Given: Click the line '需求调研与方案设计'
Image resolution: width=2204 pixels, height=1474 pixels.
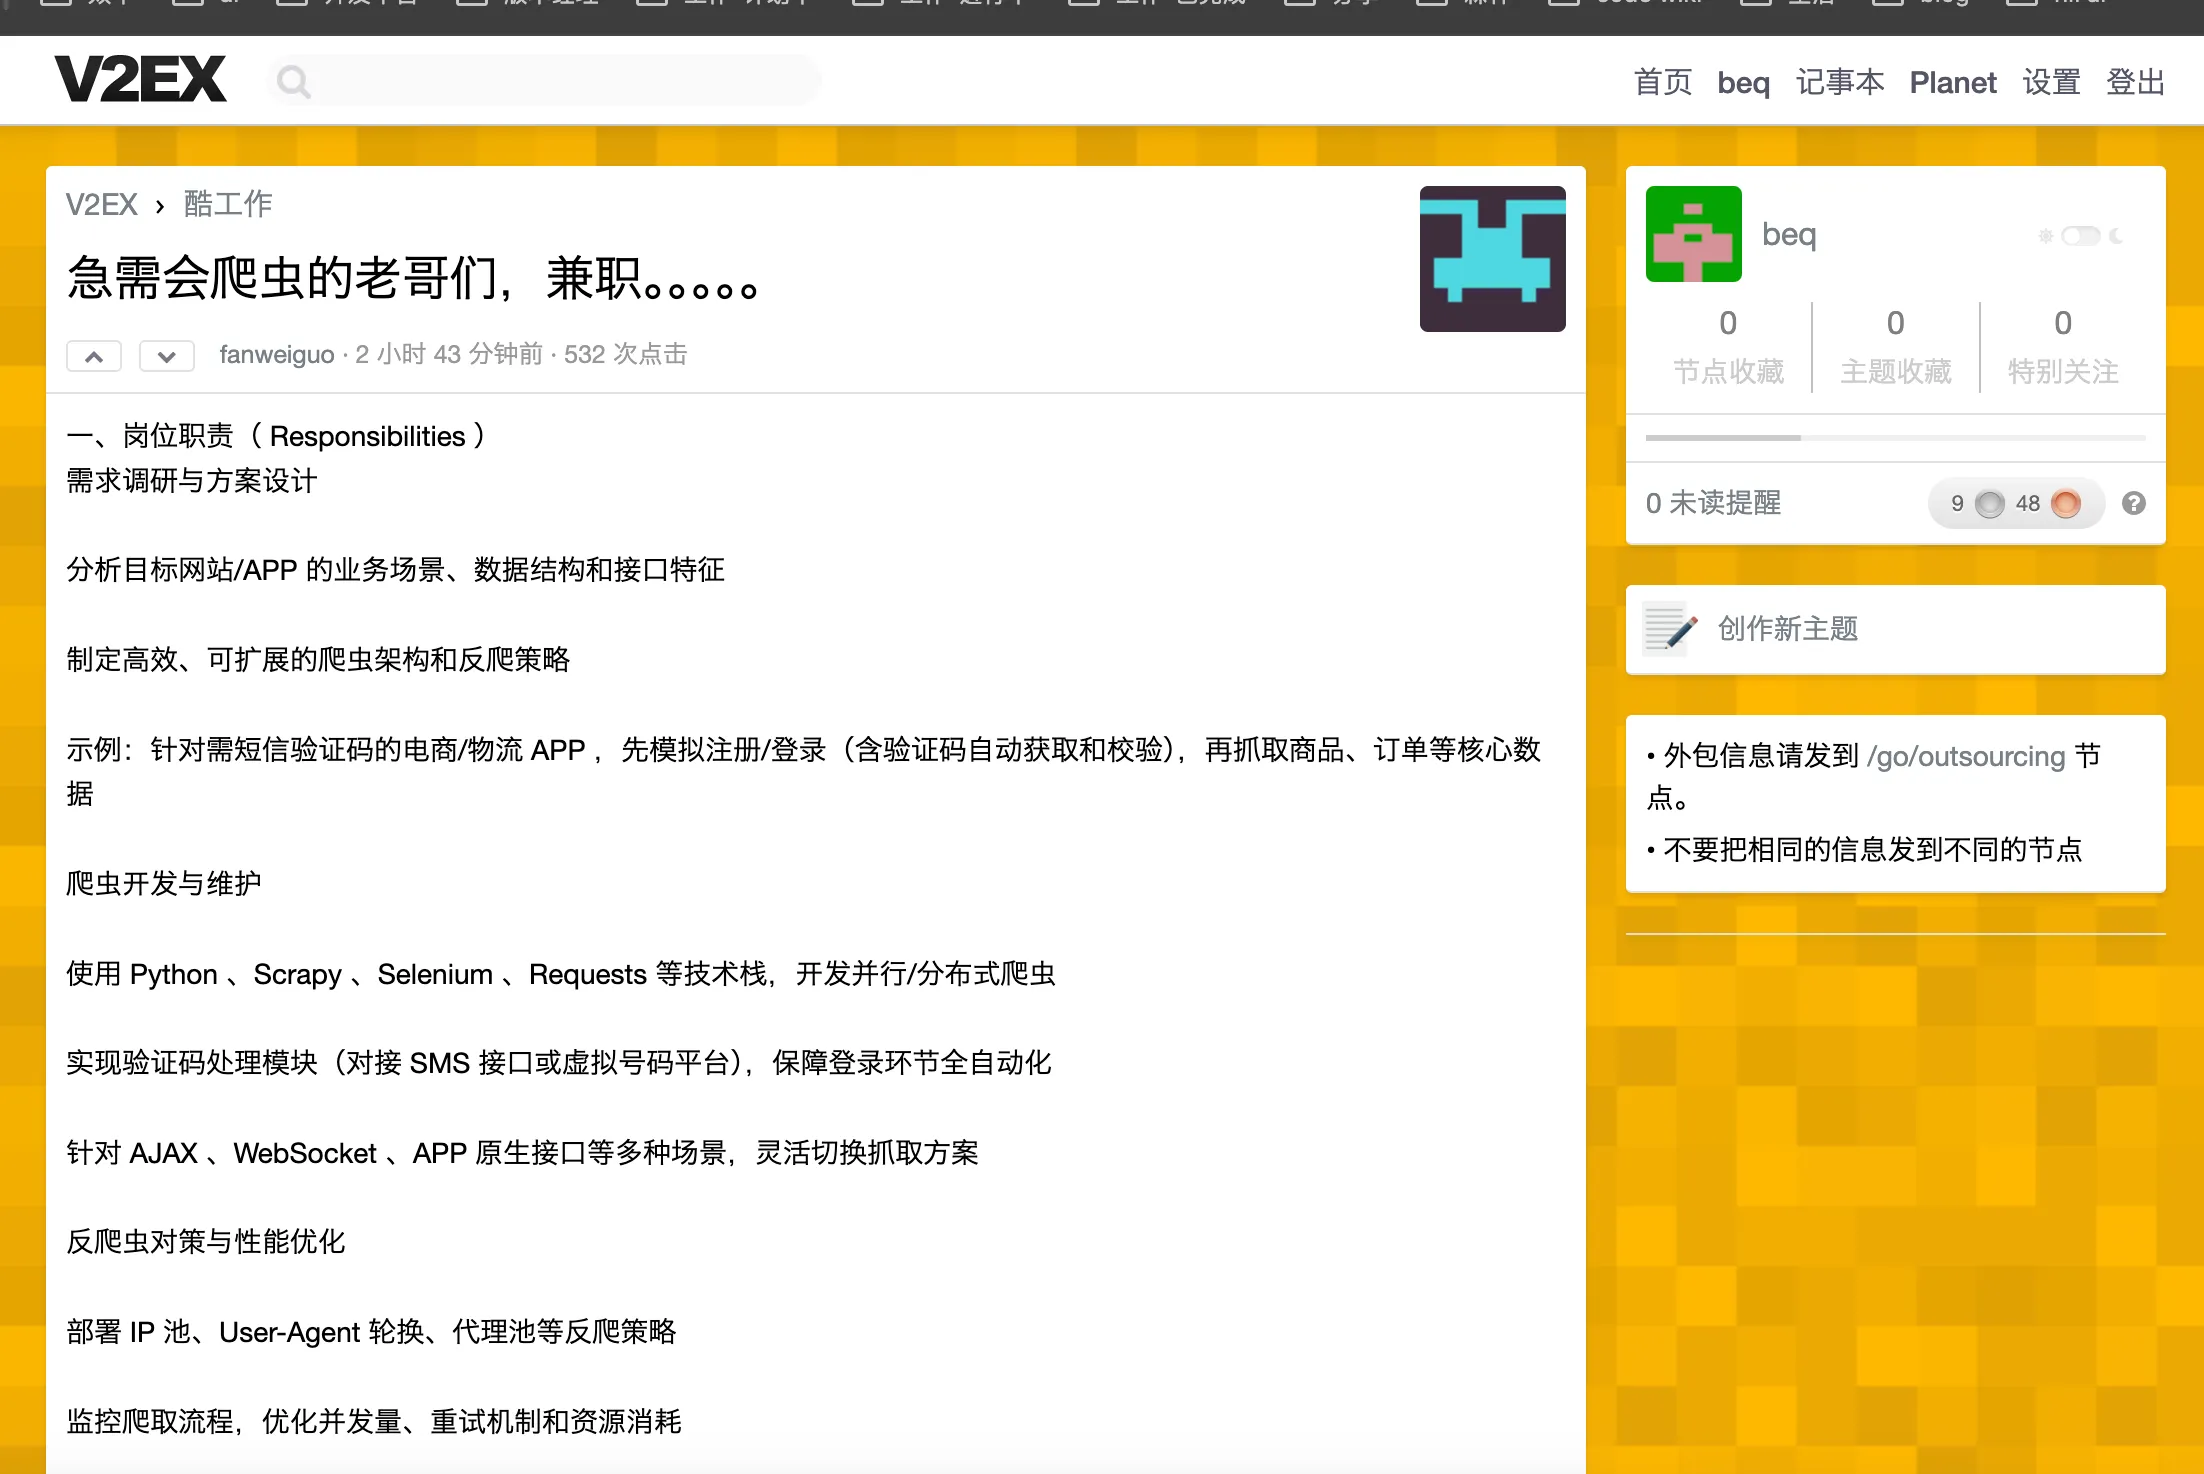Looking at the screenshot, I should (x=192, y=481).
